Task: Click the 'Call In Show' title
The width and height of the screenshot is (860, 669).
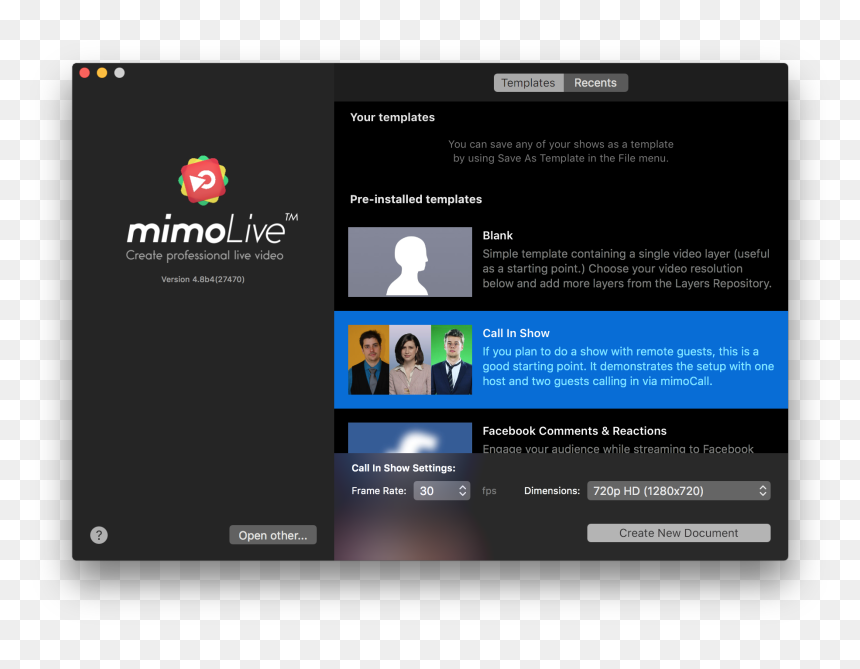Action: pos(516,333)
